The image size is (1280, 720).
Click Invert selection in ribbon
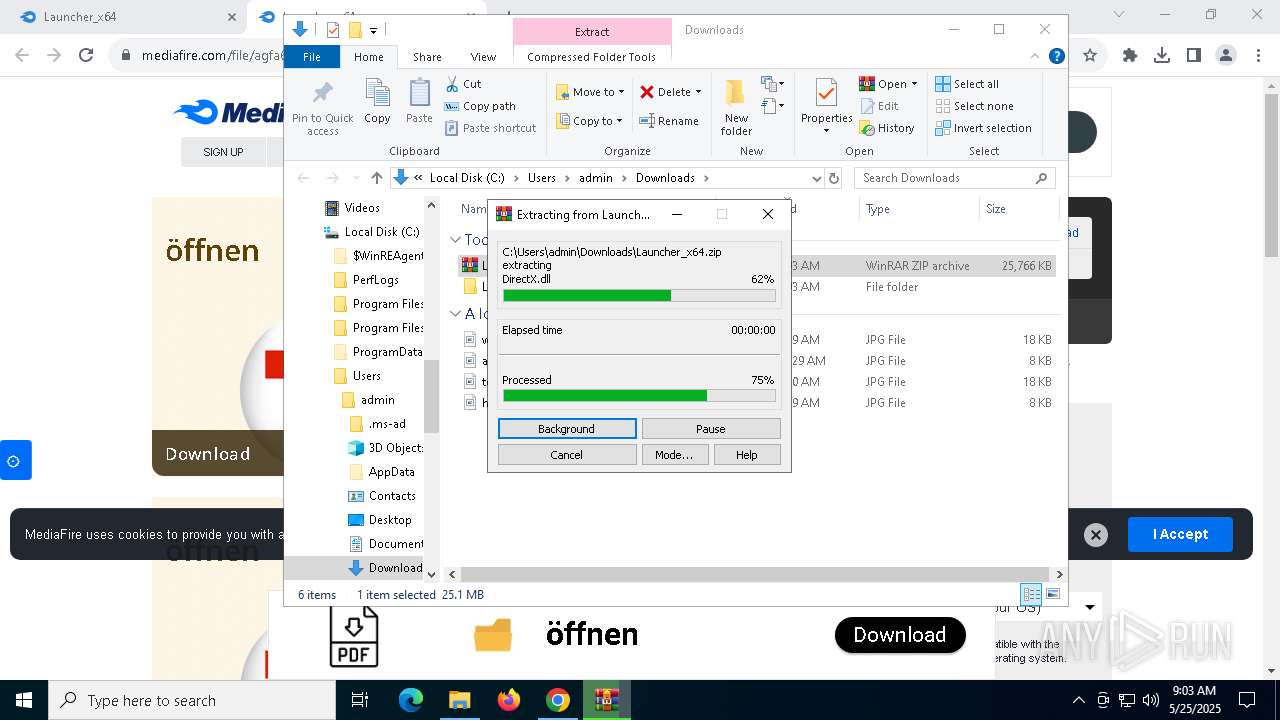click(x=983, y=128)
